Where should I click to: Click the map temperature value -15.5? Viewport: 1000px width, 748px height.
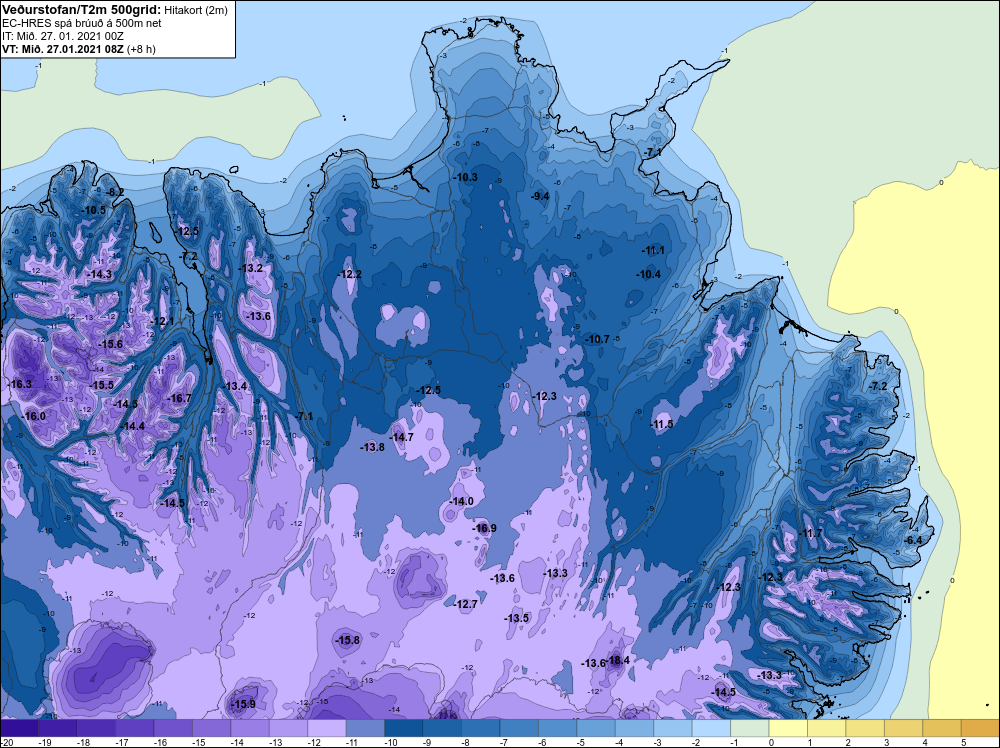tap(101, 385)
